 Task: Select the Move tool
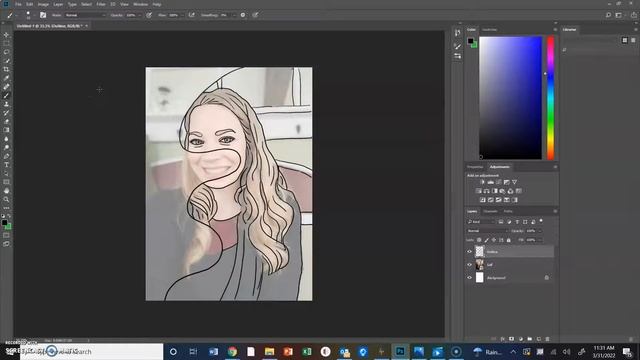click(x=6, y=35)
